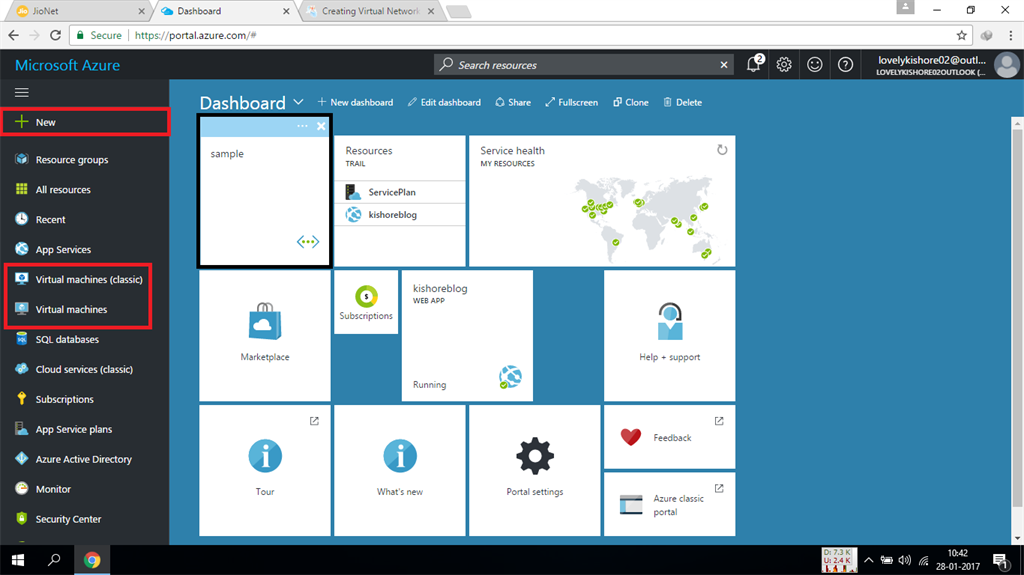Switch to Creating Virtual Network tab

370,11
